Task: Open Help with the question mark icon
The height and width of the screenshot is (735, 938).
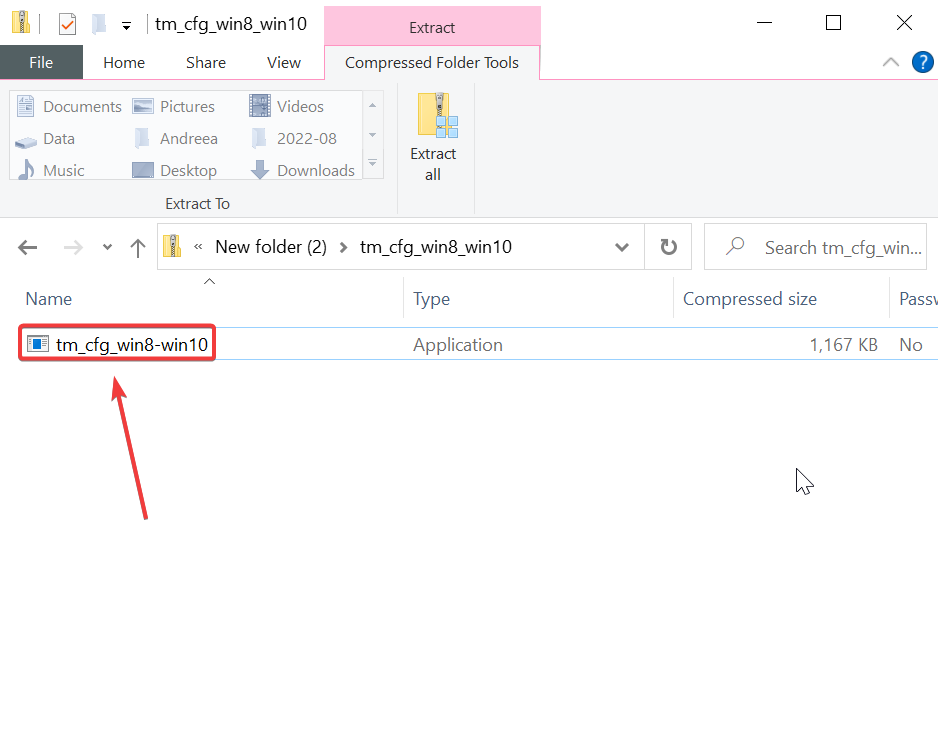Action: pyautogui.click(x=922, y=62)
